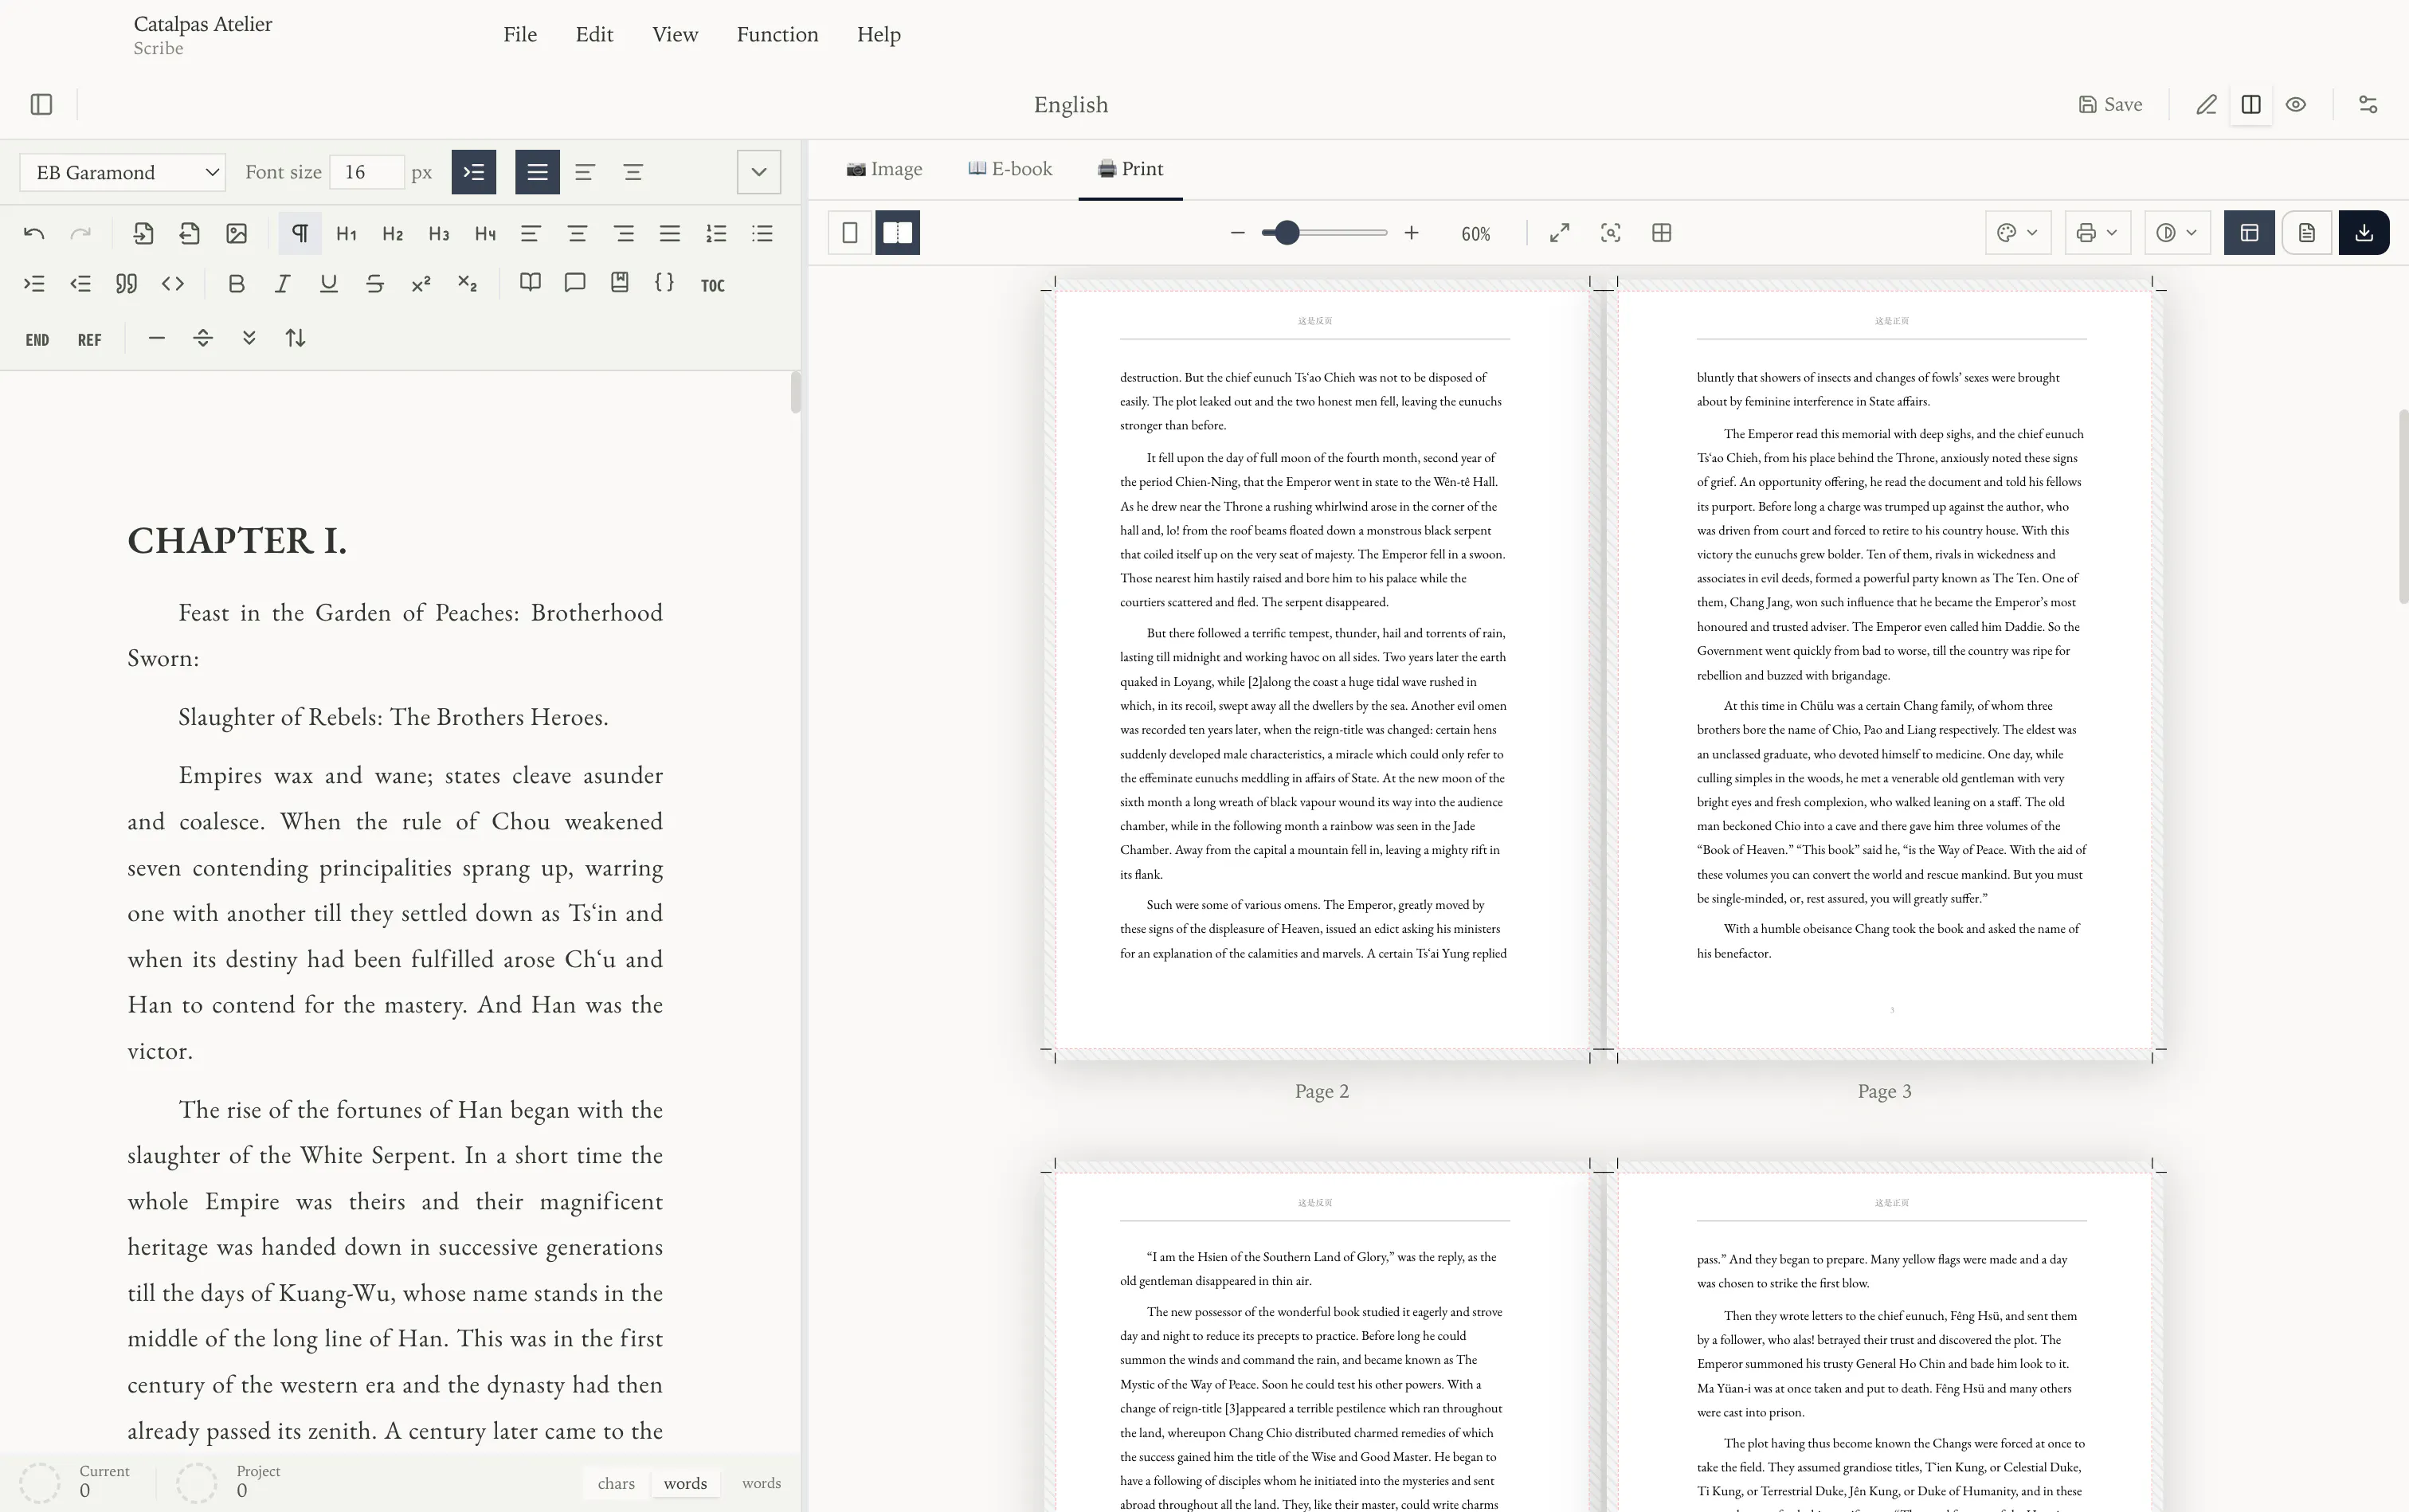
Task: Click the zoom slider handle
Action: [x=1287, y=233]
